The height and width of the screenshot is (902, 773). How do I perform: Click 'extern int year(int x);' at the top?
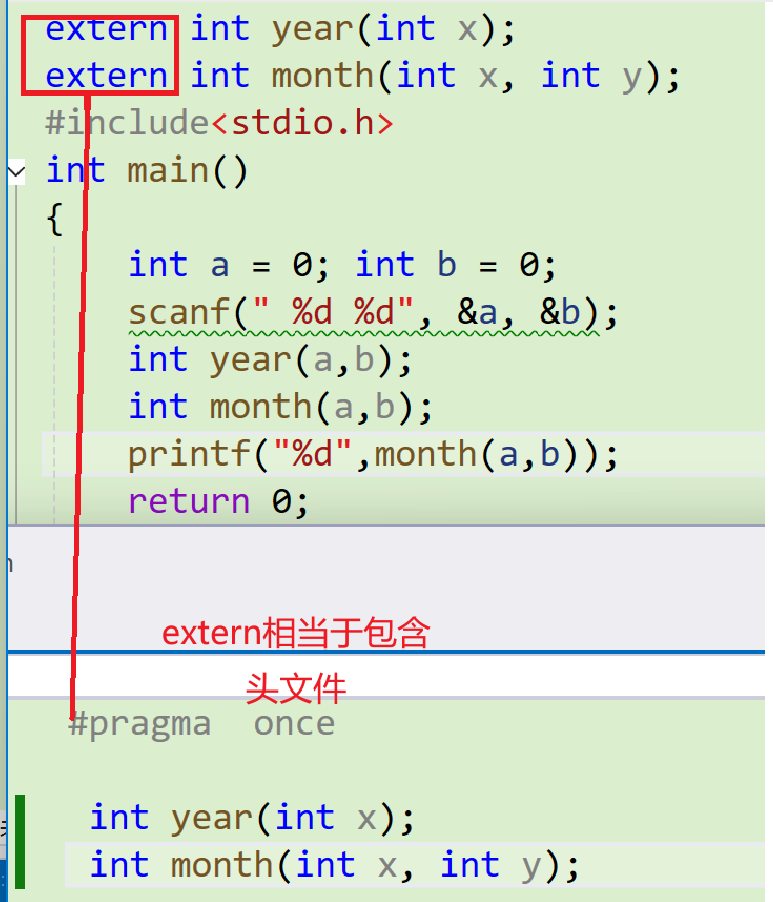[x=280, y=29]
